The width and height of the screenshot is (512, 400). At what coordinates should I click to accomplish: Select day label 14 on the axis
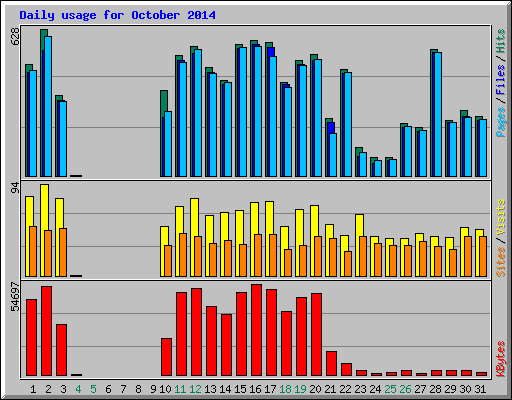point(225,389)
